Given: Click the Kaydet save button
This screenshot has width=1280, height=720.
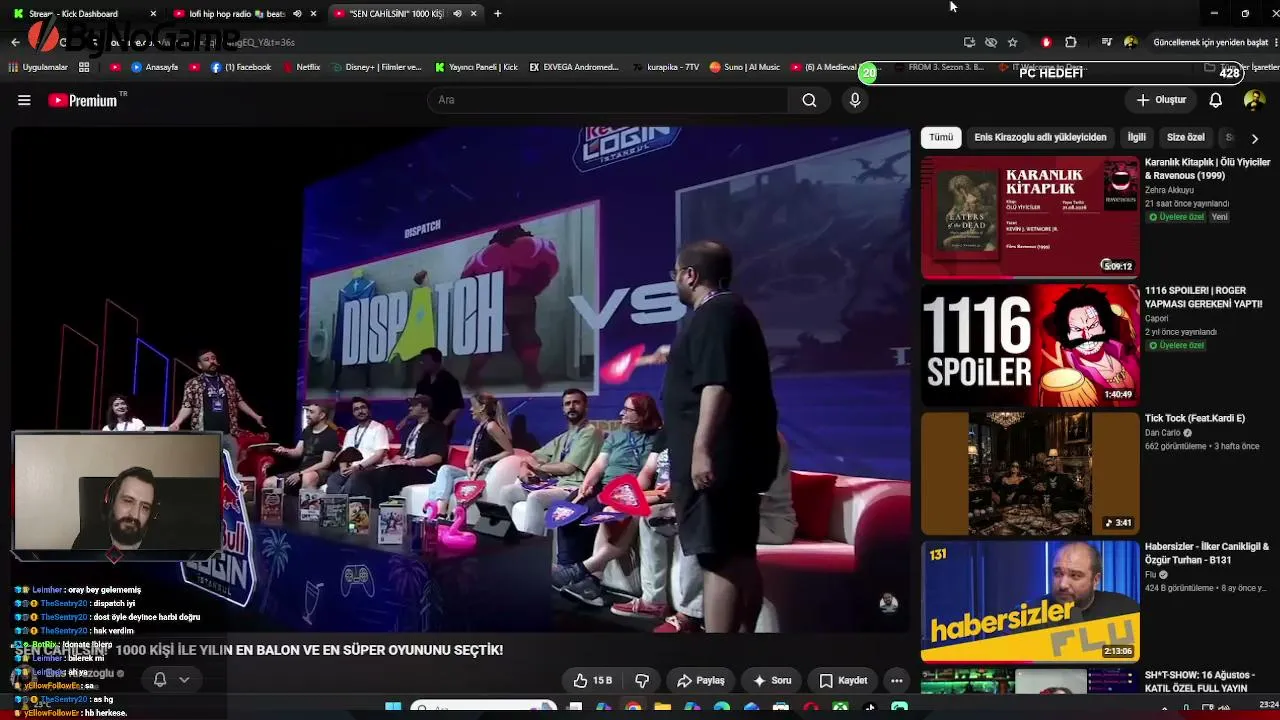Looking at the screenshot, I should (843, 681).
